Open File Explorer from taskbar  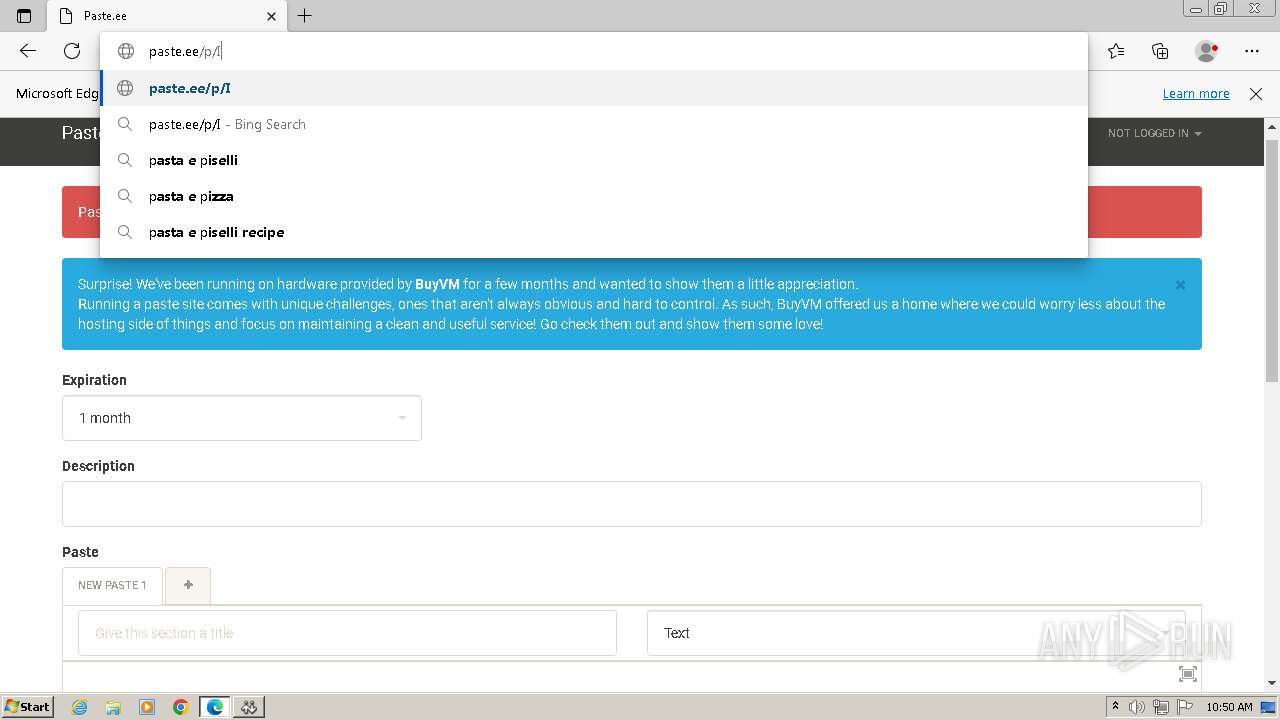pos(113,707)
